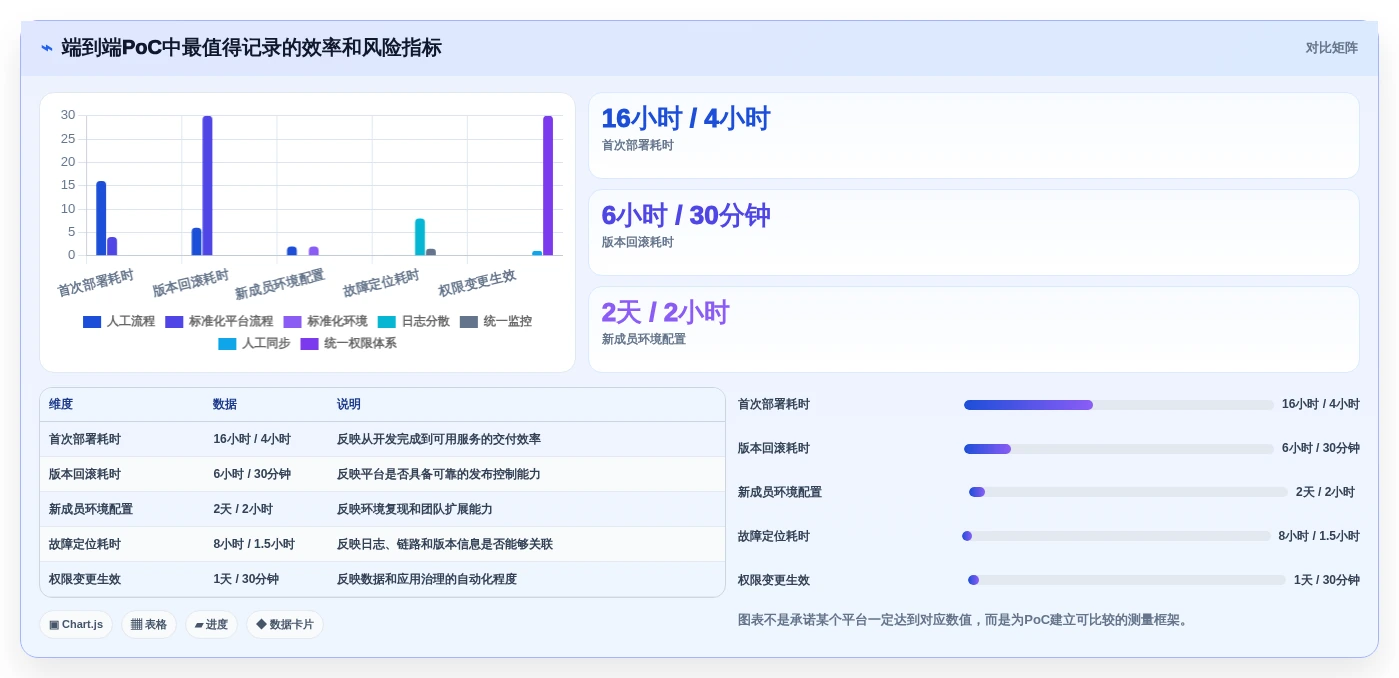Click the 说明 column header

coord(349,405)
